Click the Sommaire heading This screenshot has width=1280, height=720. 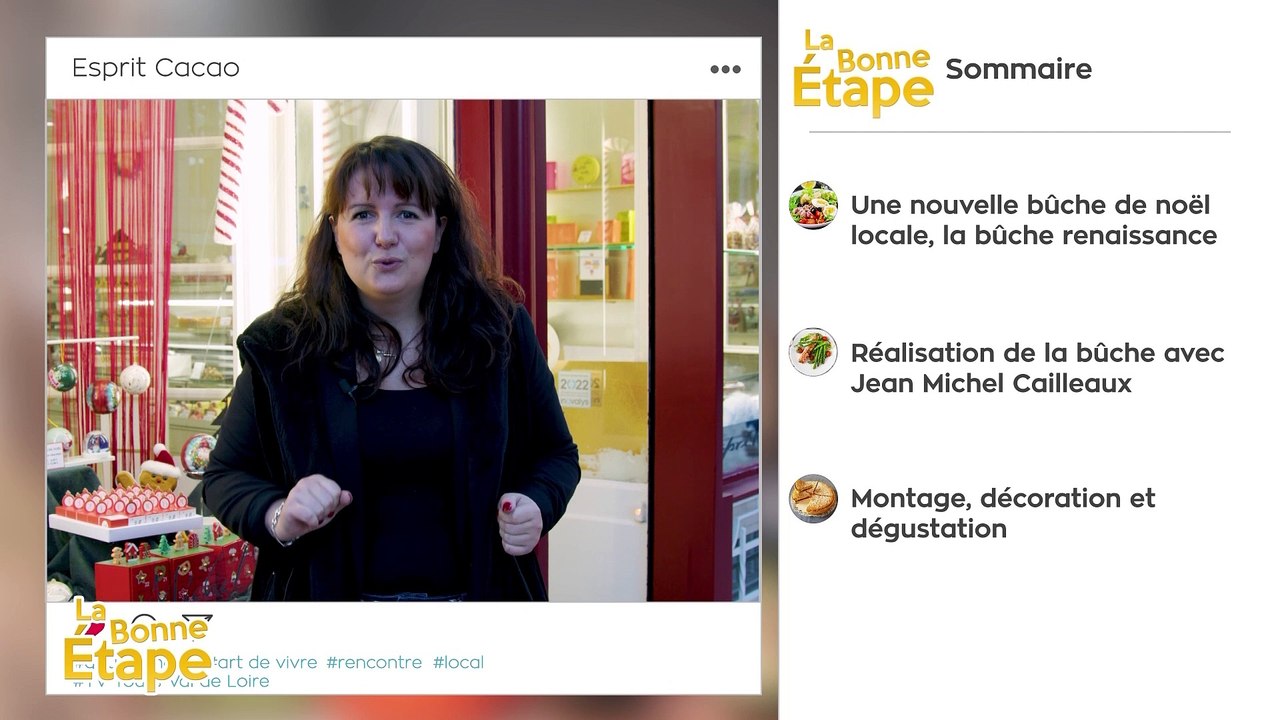1018,69
